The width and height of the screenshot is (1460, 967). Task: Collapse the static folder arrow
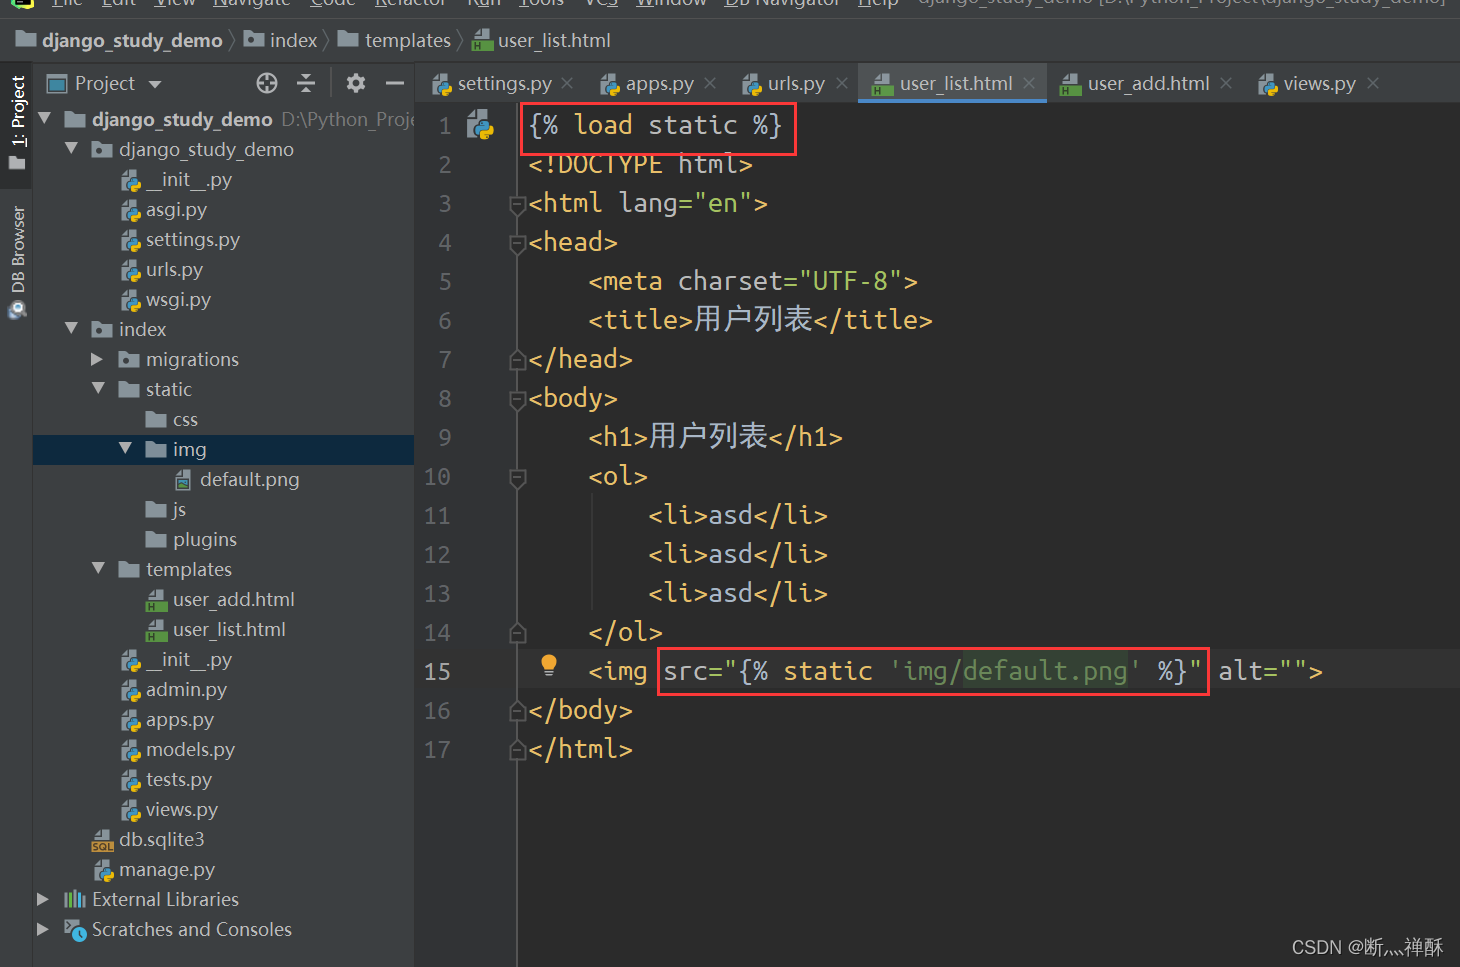tap(98, 388)
